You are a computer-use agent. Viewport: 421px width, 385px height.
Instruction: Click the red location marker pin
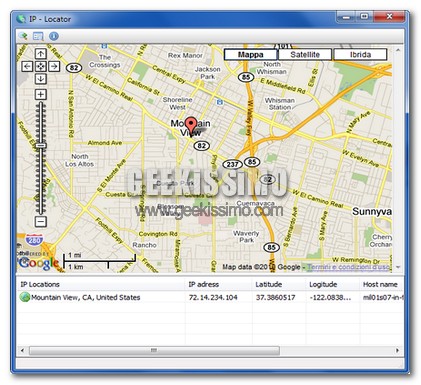coord(191,126)
